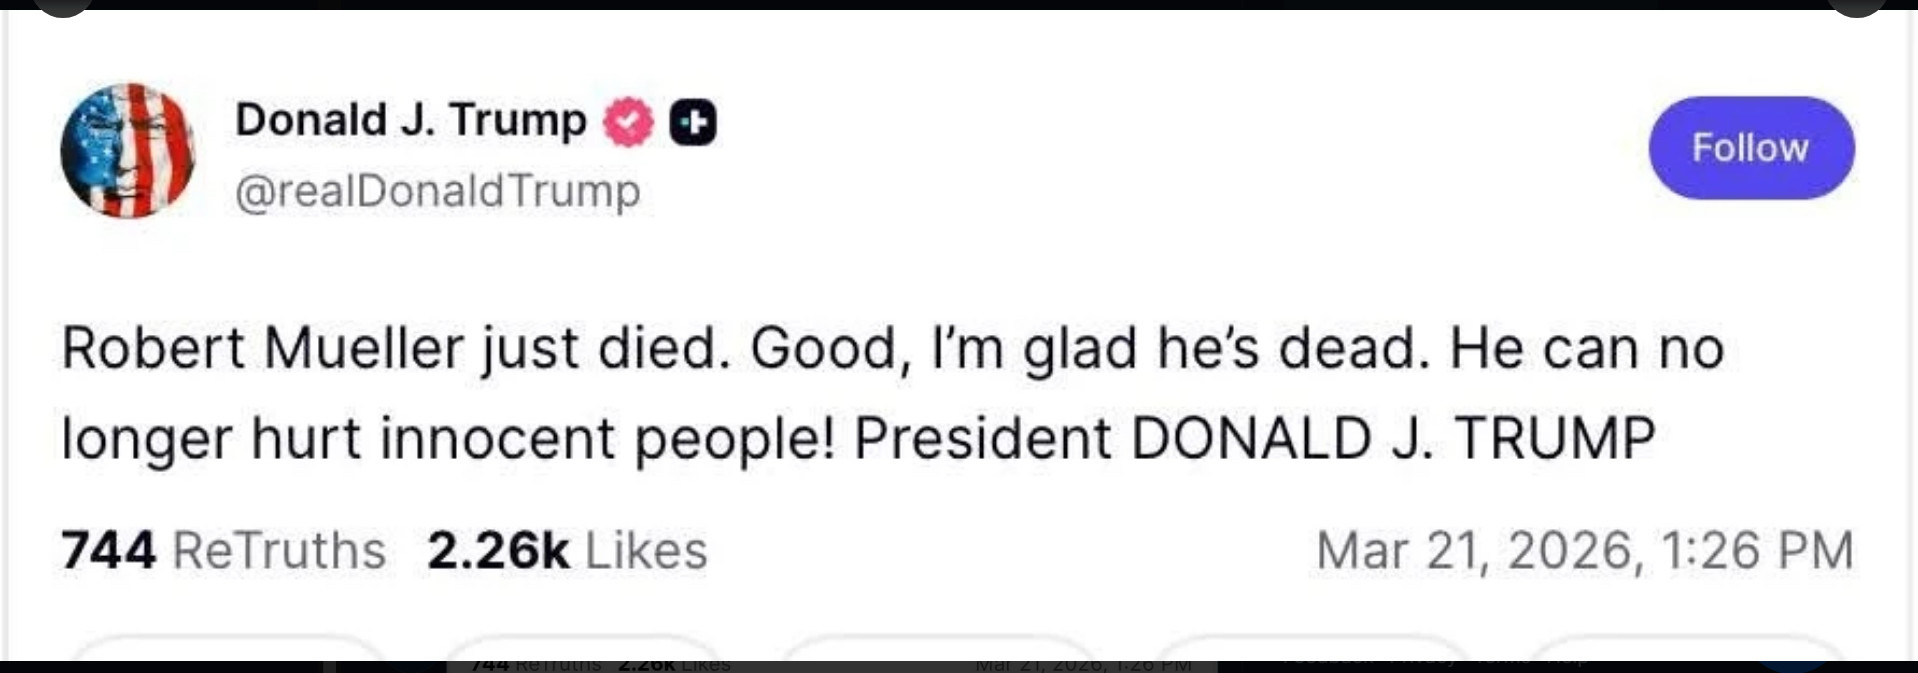Click the black plus badge icon

692,122
